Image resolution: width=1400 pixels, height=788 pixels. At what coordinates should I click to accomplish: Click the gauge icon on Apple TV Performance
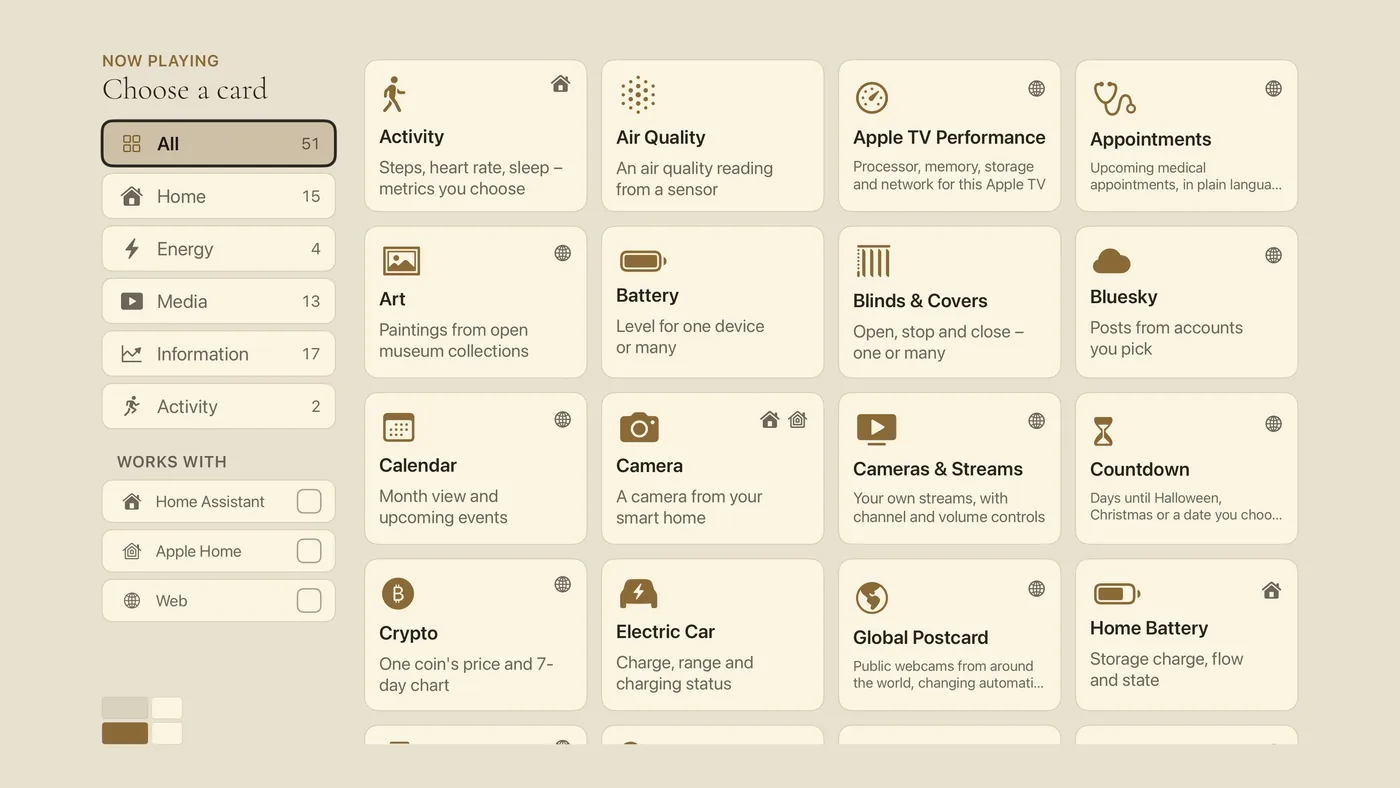click(872, 97)
